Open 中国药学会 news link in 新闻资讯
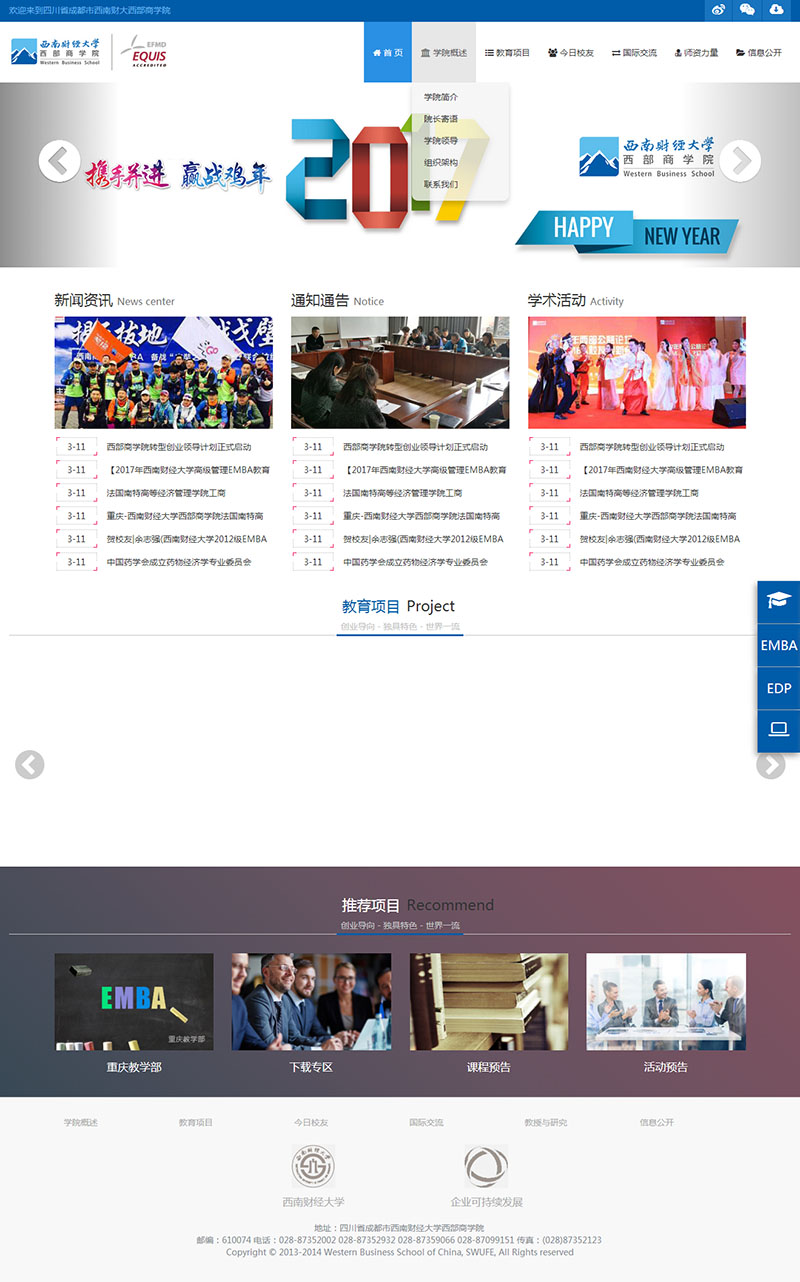 point(178,562)
